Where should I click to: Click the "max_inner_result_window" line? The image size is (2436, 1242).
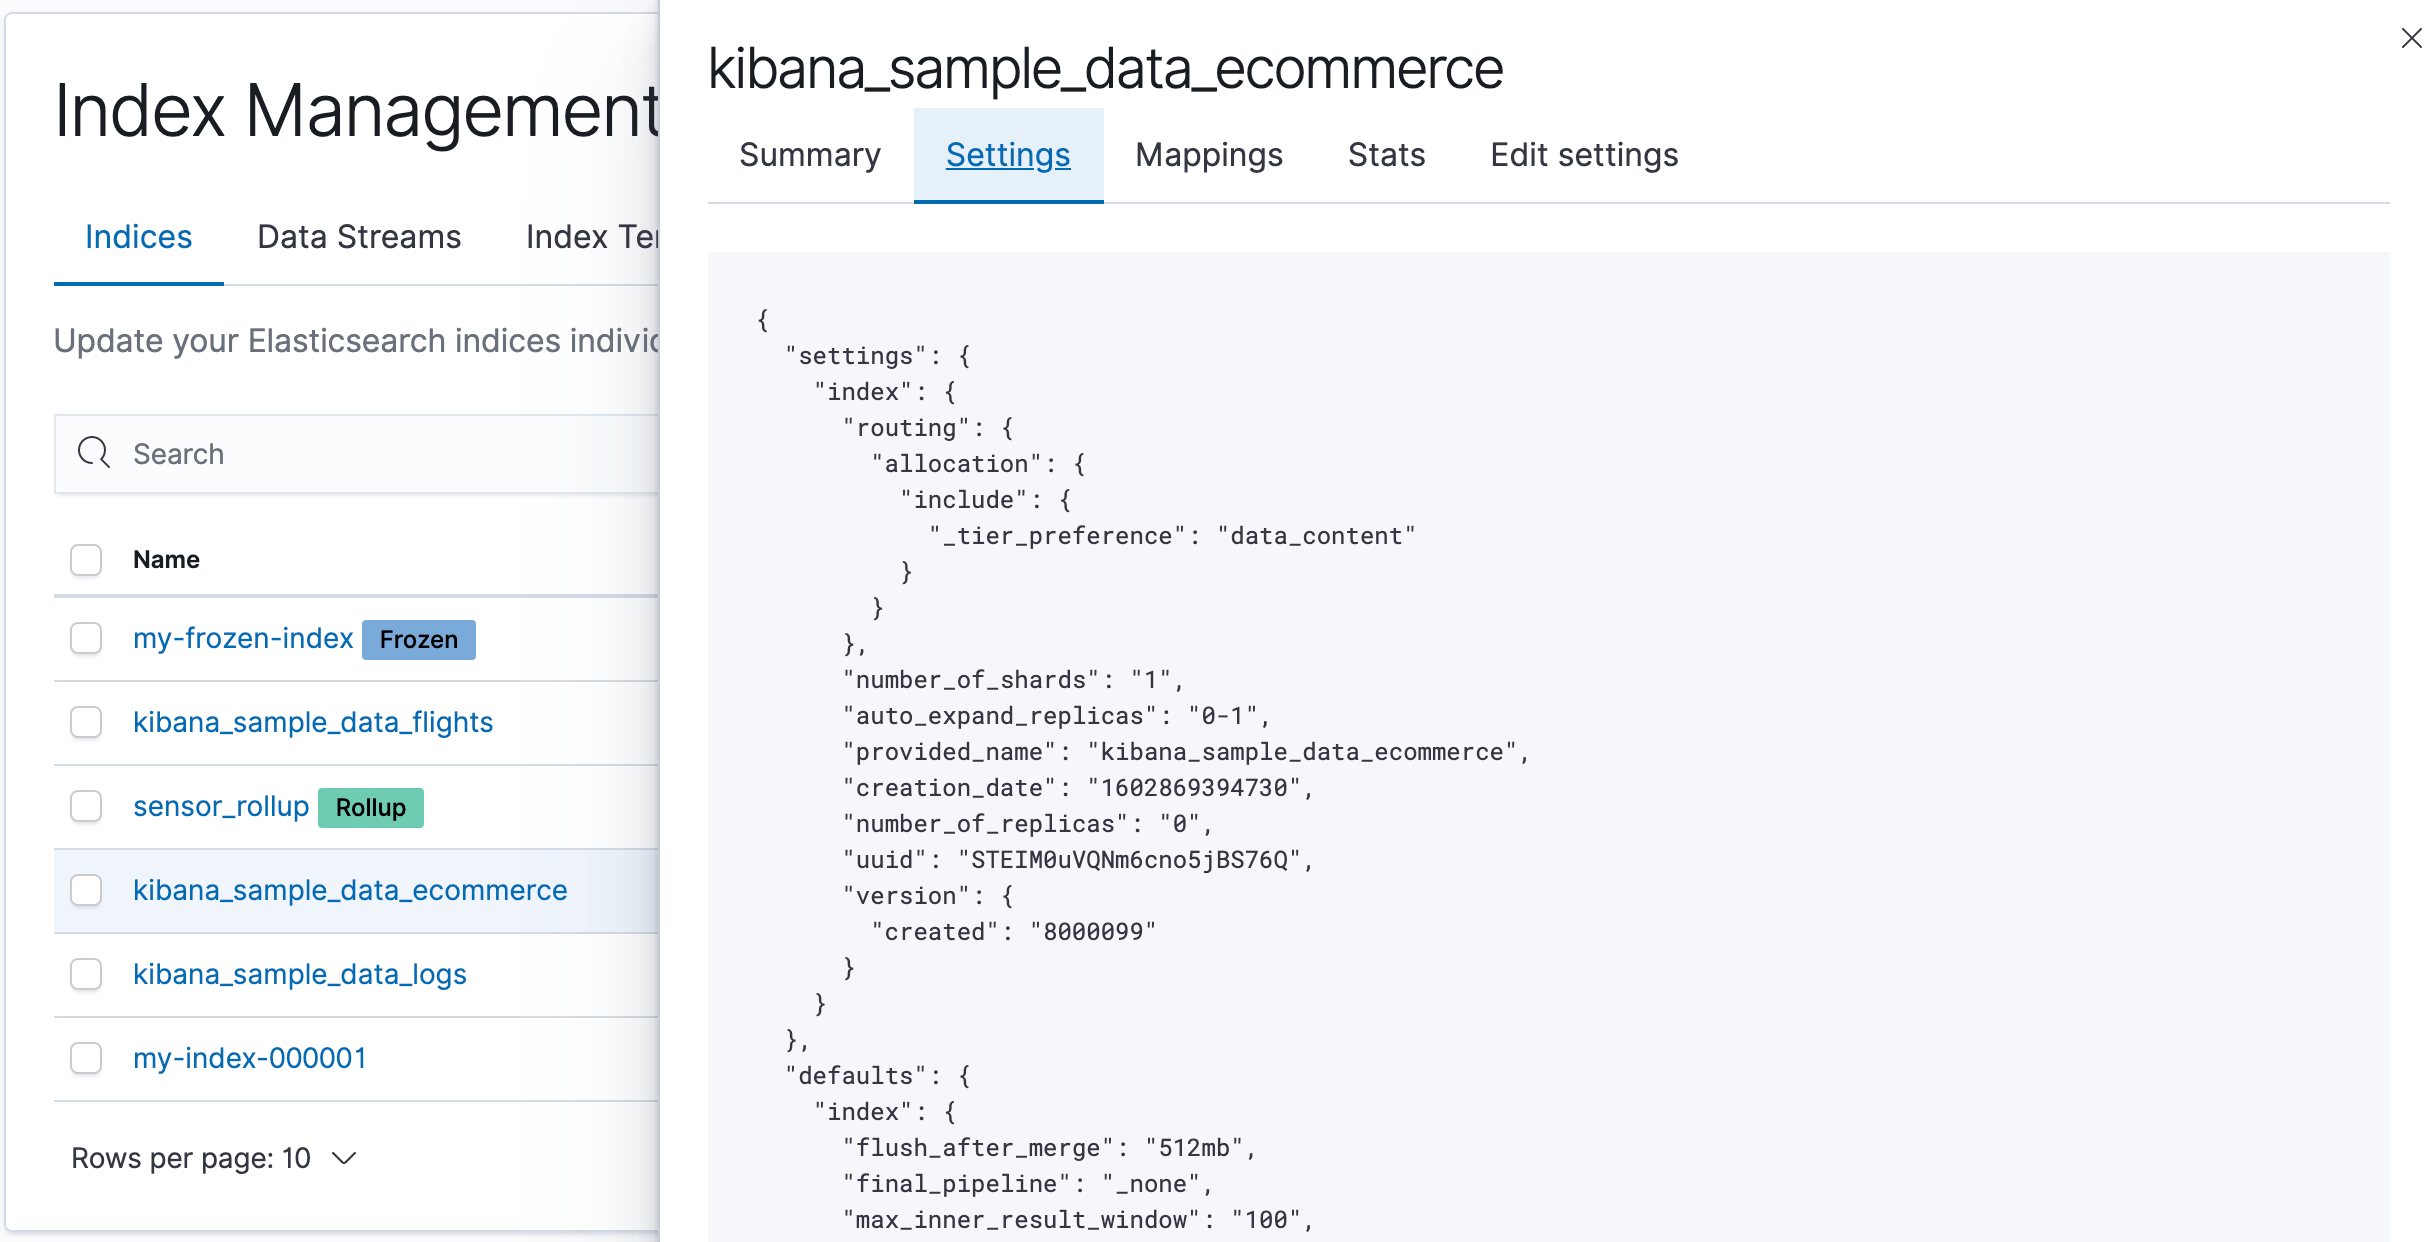coord(1078,1220)
